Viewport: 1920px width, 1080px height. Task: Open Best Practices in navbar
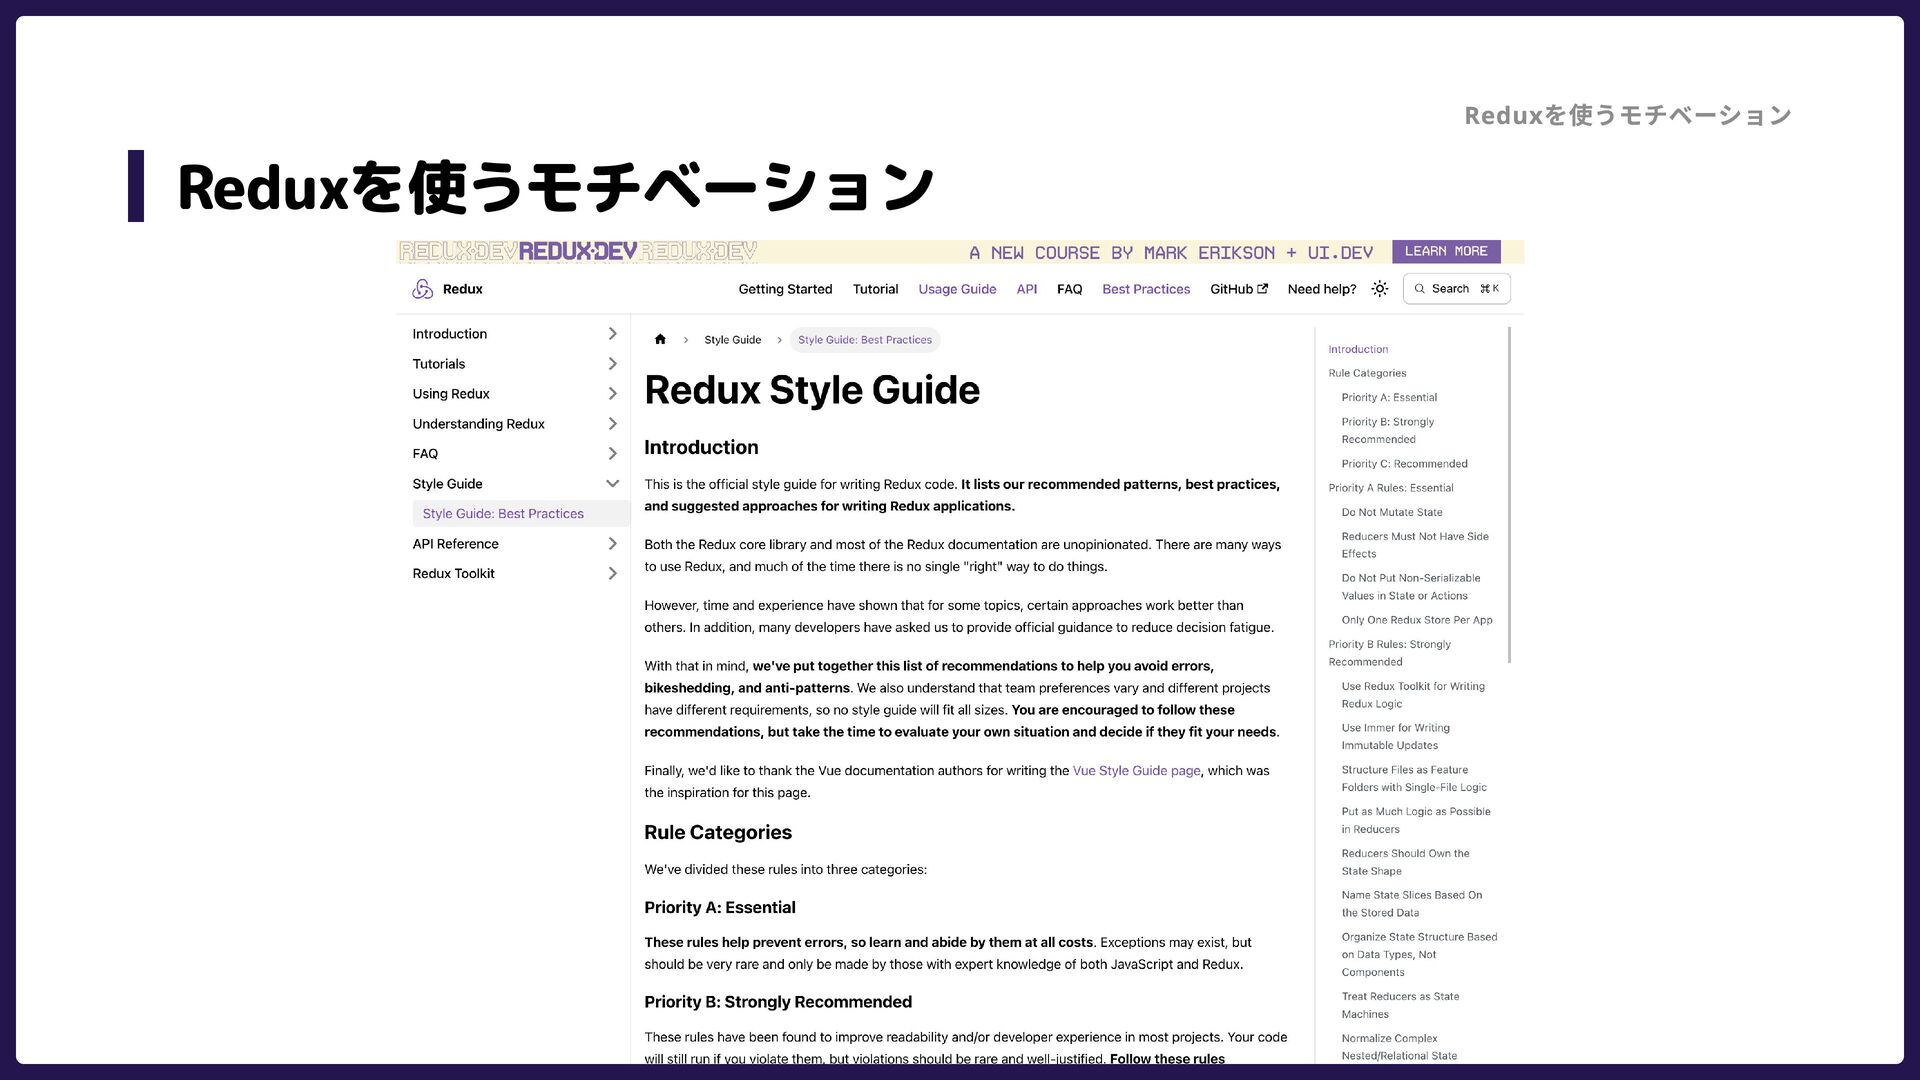tap(1146, 289)
